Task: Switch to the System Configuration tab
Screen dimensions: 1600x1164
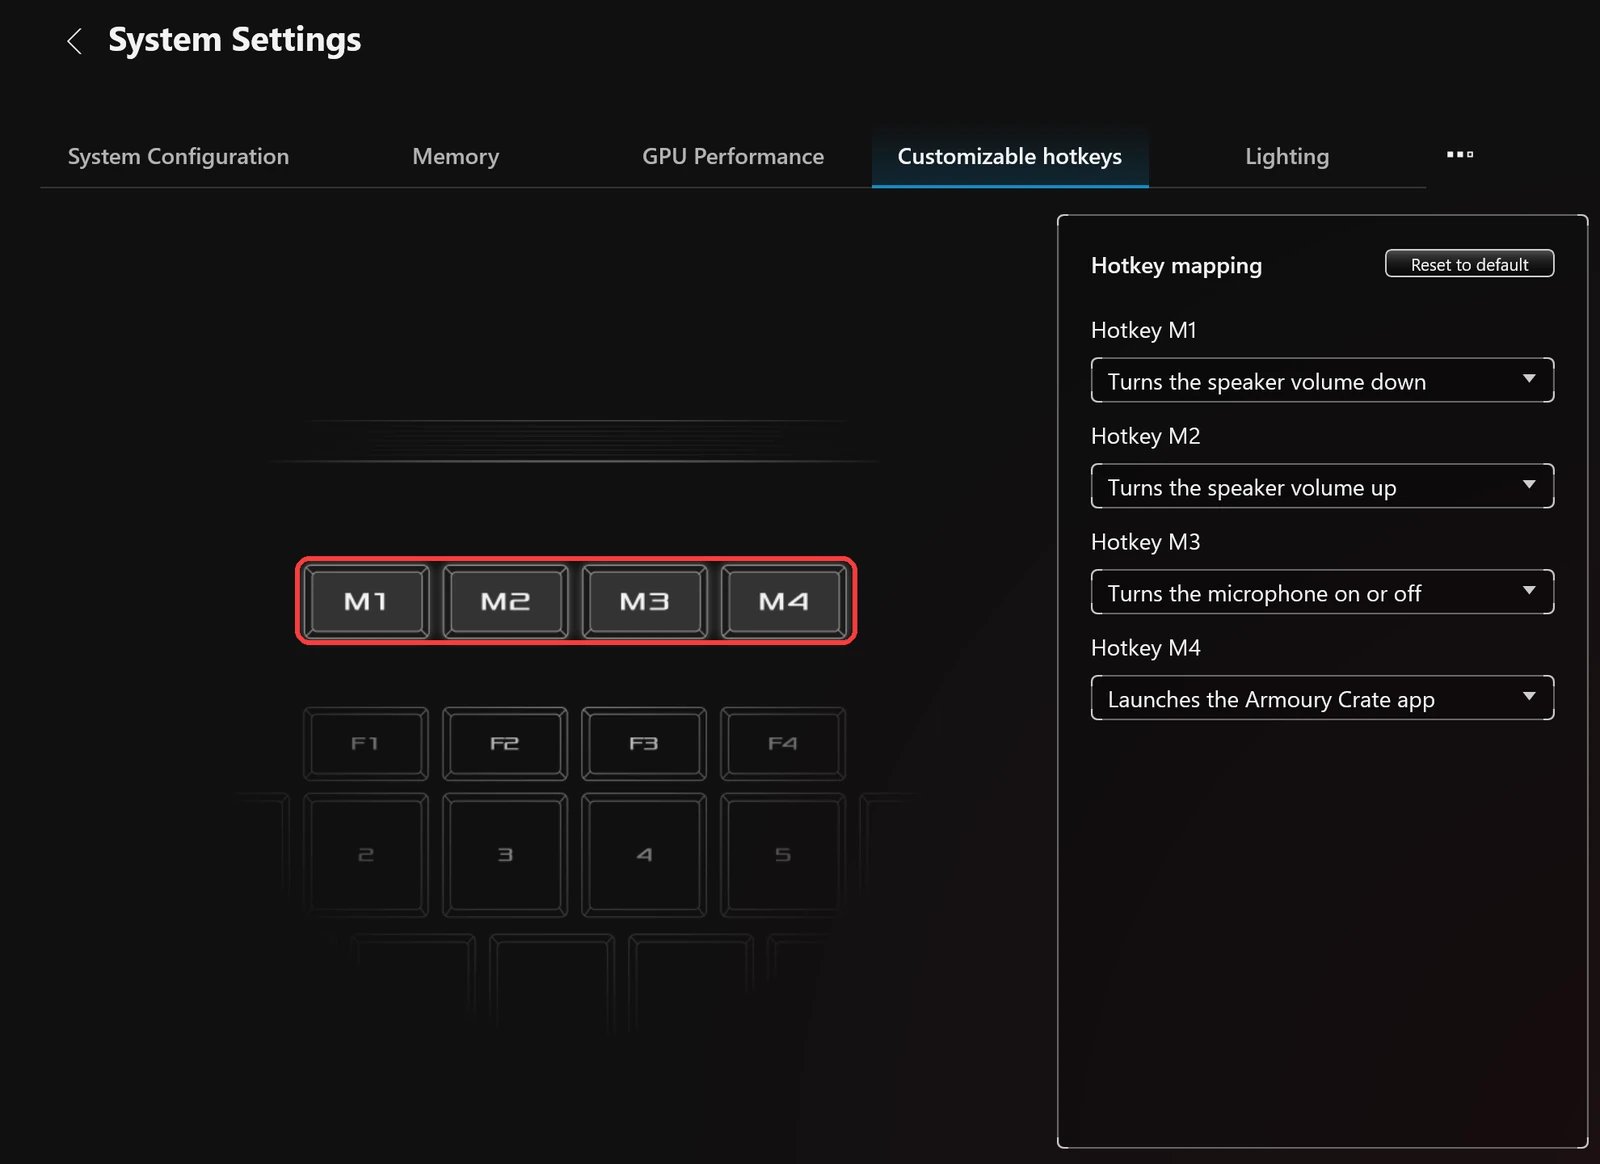Action: pos(178,157)
